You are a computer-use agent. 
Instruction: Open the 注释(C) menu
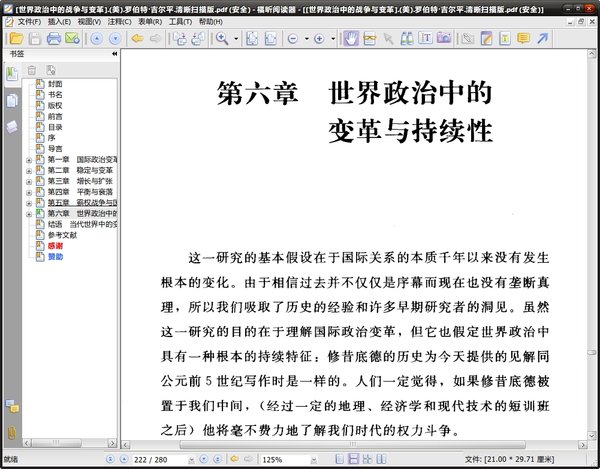(x=119, y=22)
